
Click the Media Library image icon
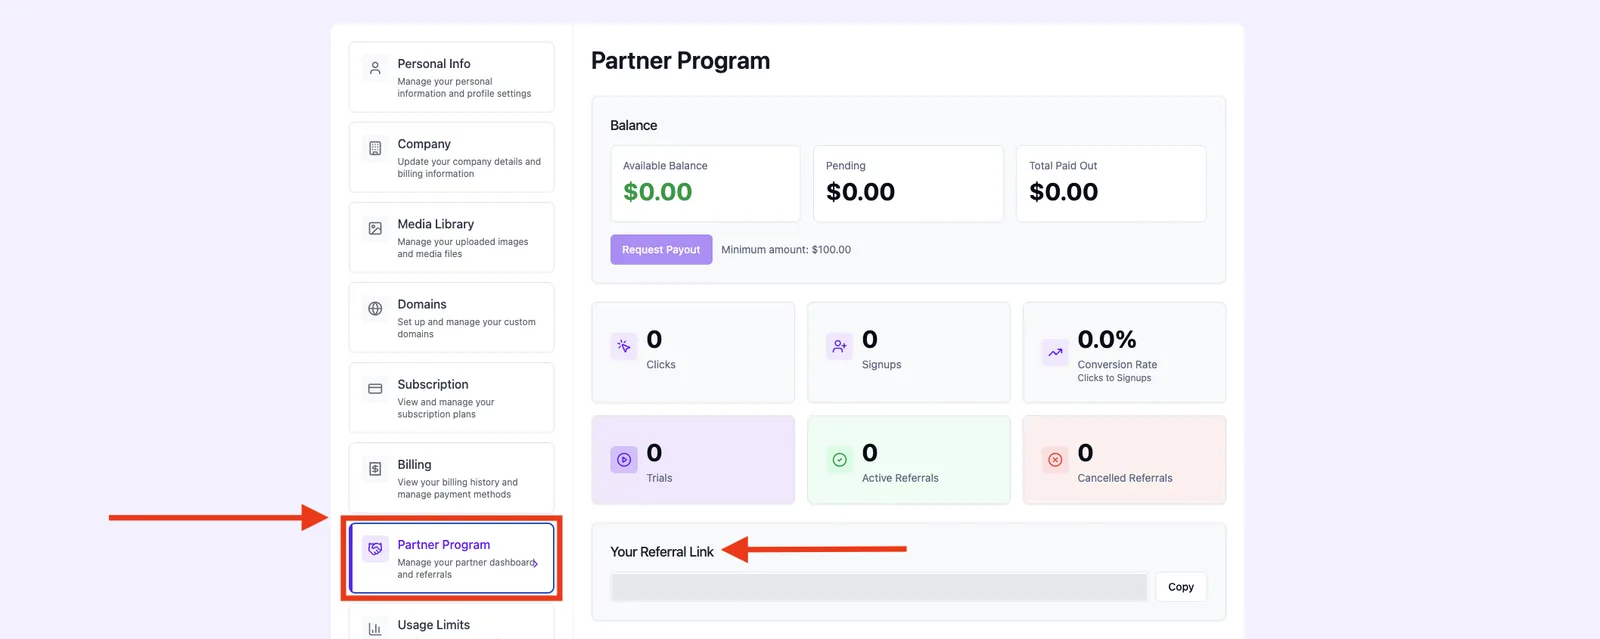tap(375, 228)
